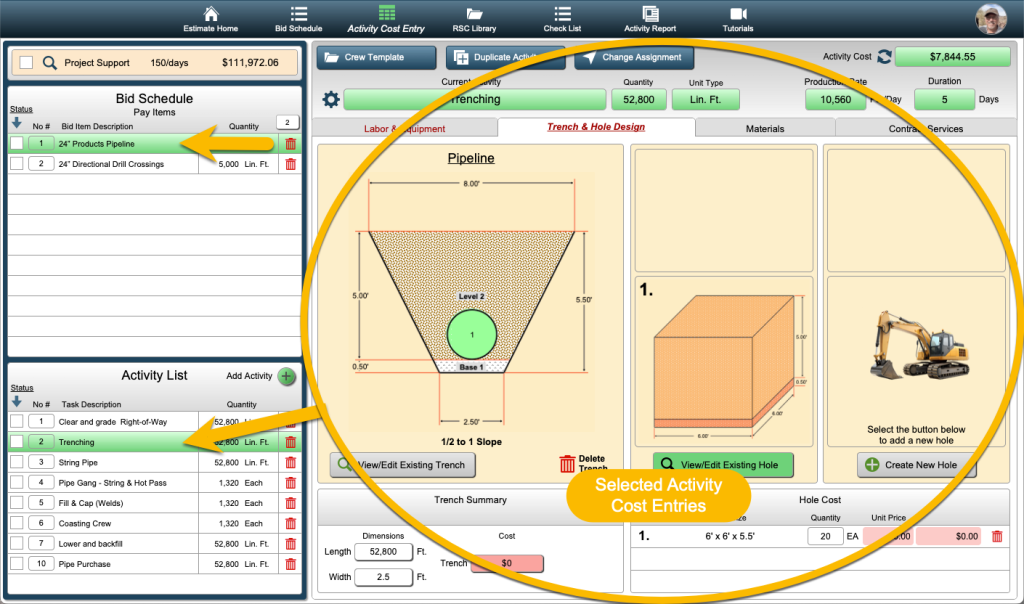
Task: Click the Change Assignment button
Action: pyautogui.click(x=634, y=57)
